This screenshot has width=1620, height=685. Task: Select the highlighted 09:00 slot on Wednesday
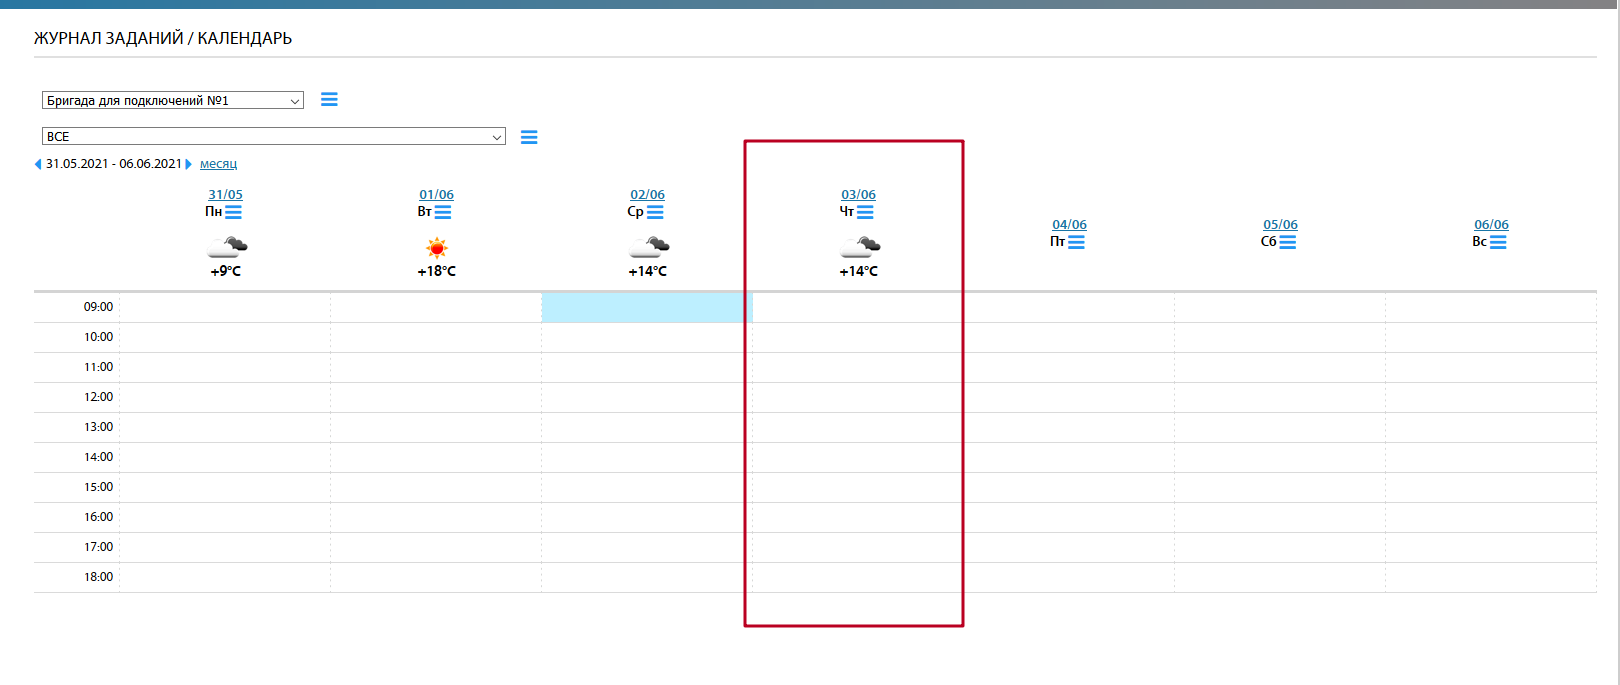click(x=647, y=308)
